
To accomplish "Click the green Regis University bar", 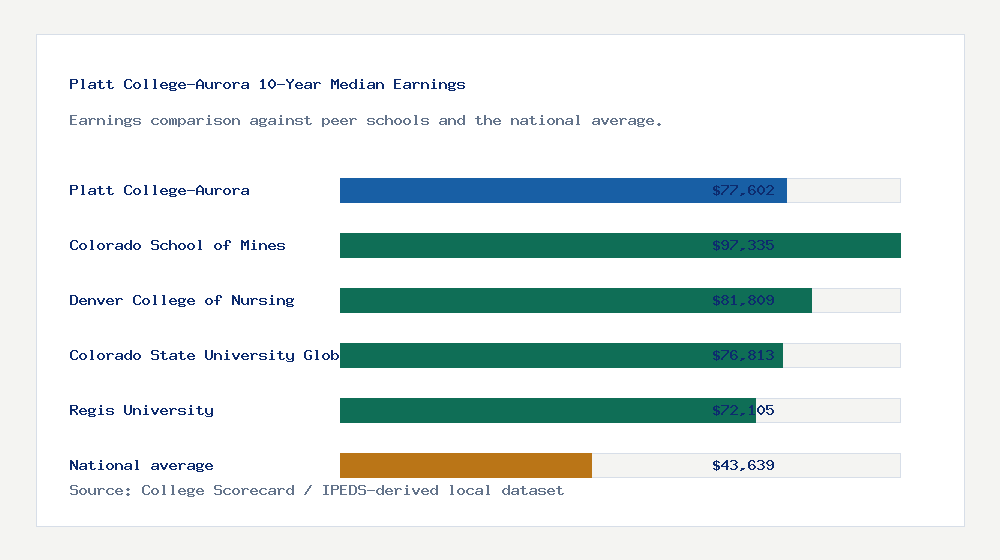I will coord(548,410).
